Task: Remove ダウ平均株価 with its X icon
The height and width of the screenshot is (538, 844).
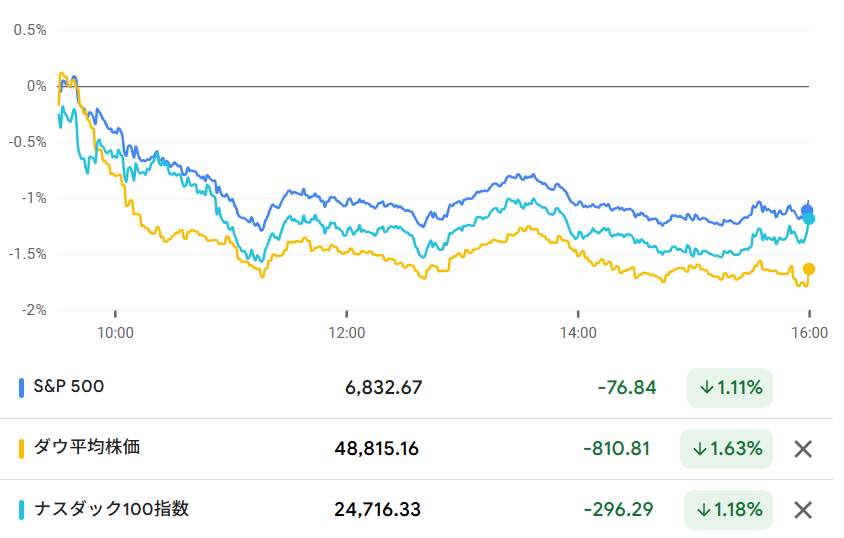Action: 802,449
